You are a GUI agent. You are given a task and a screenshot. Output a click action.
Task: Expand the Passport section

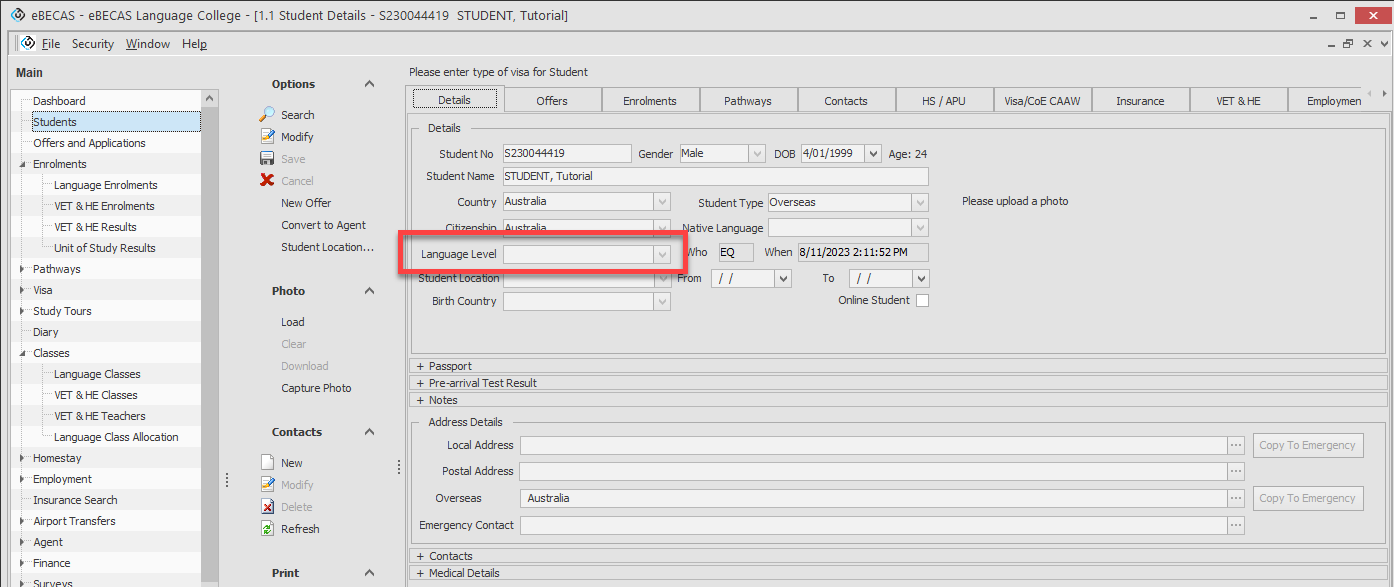[x=421, y=366]
